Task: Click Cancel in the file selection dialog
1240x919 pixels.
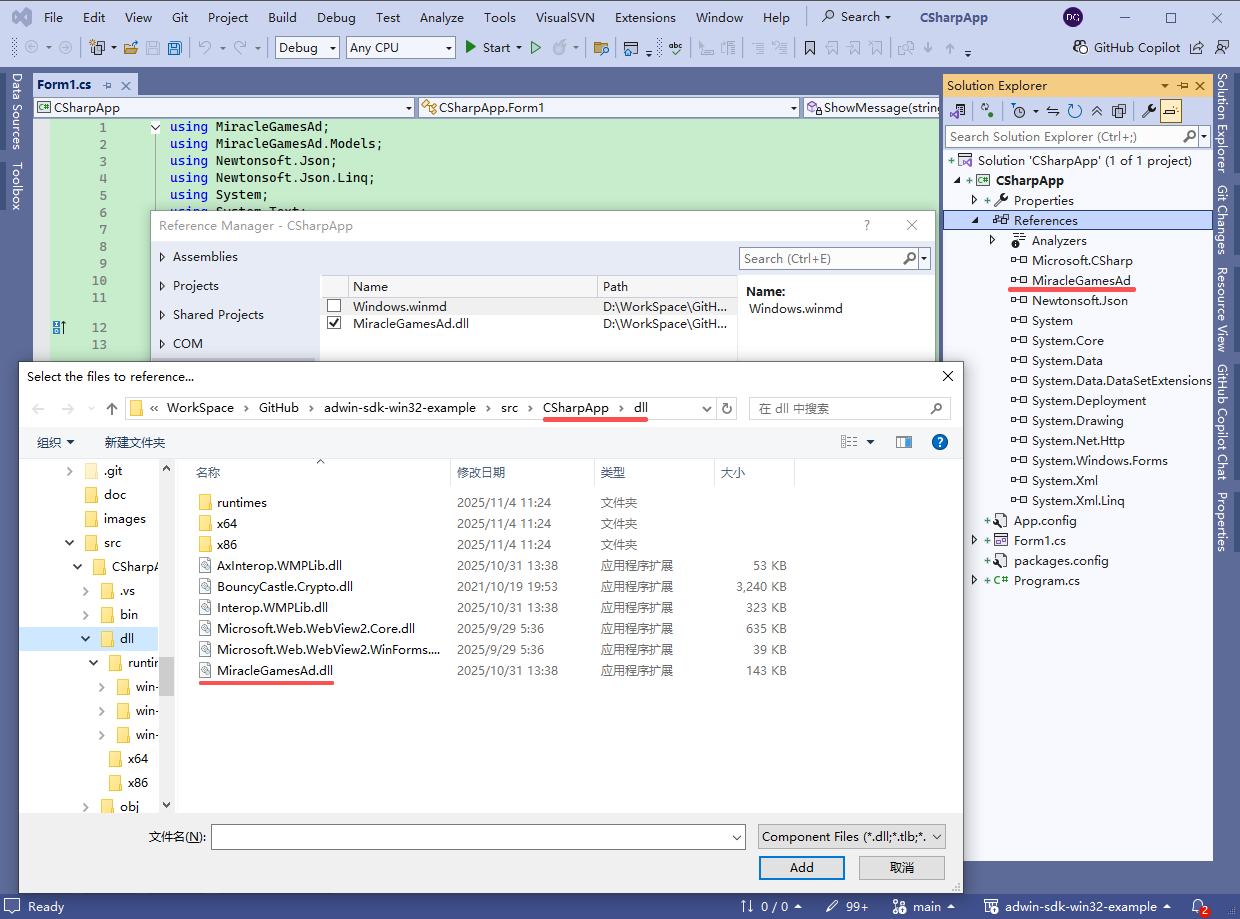Action: point(901,867)
